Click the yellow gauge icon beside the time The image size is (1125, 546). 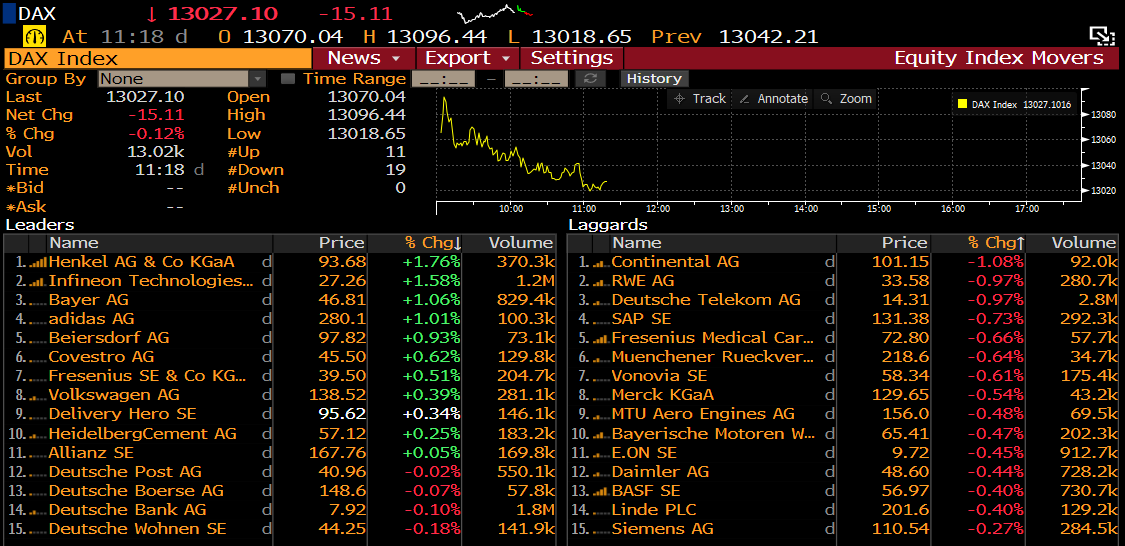coord(35,37)
